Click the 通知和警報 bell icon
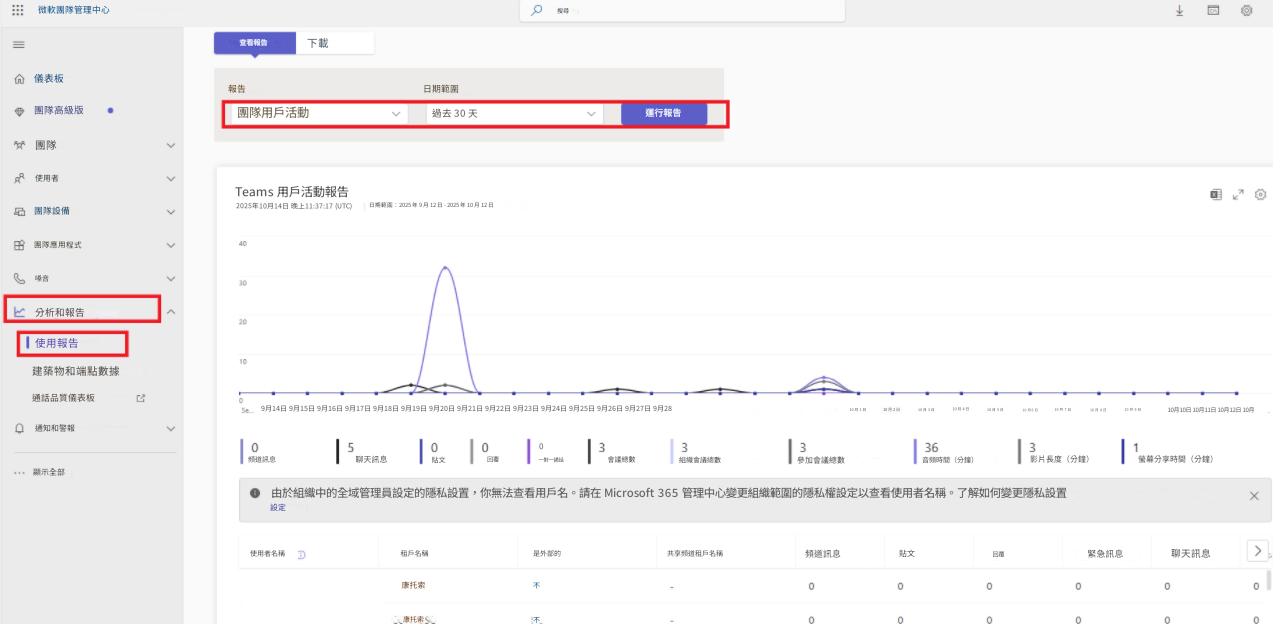The image size is (1273, 624). pos(19,428)
